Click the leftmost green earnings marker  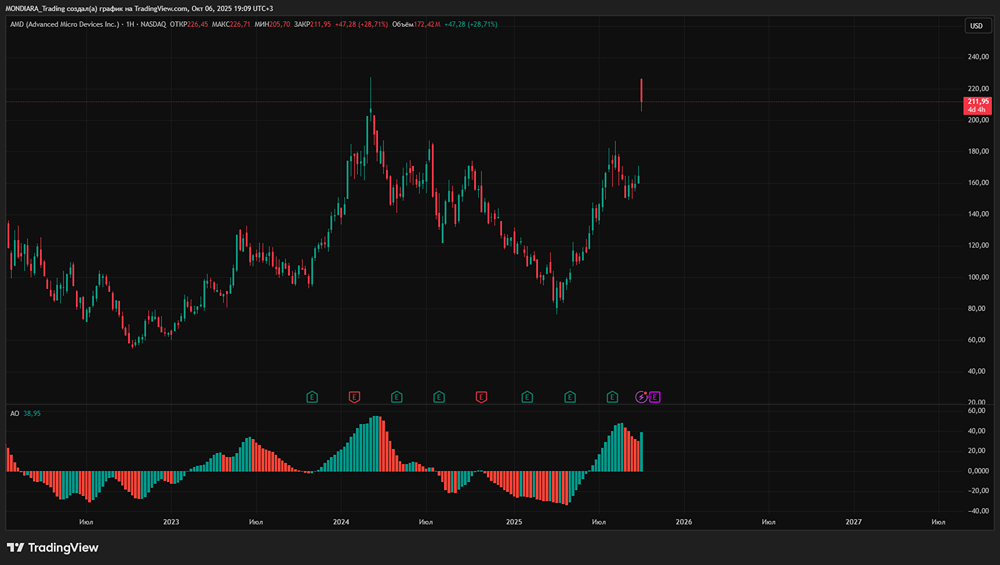(x=312, y=397)
